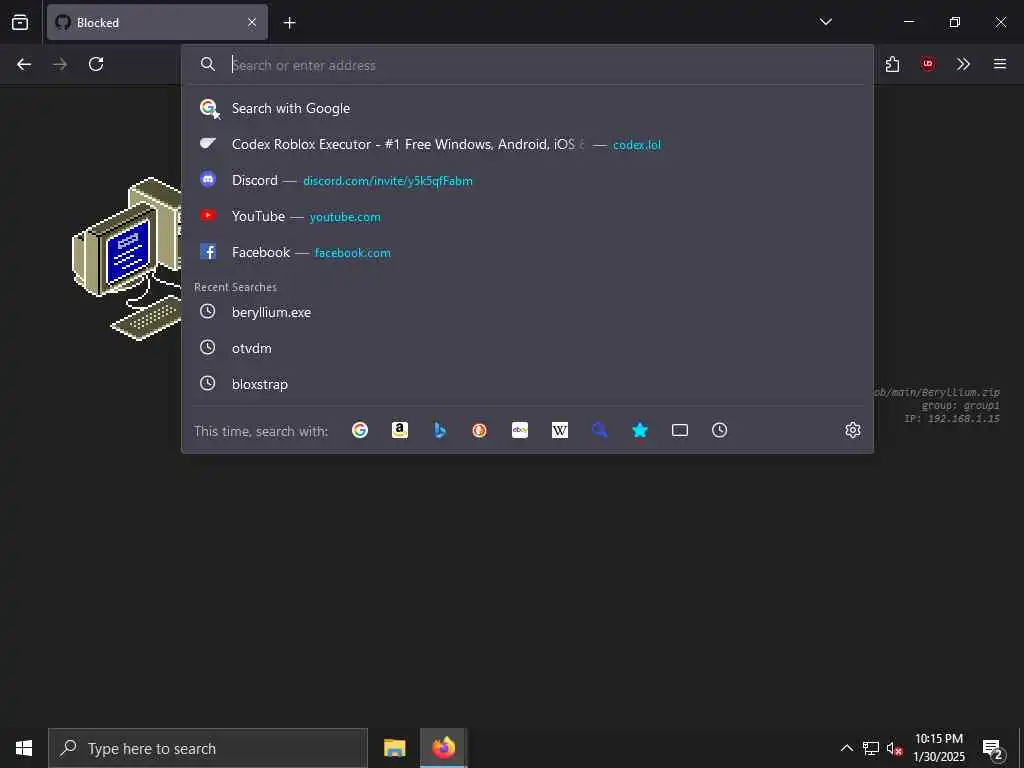Open the Windows Start menu
This screenshot has width=1024, height=768.
click(24, 748)
